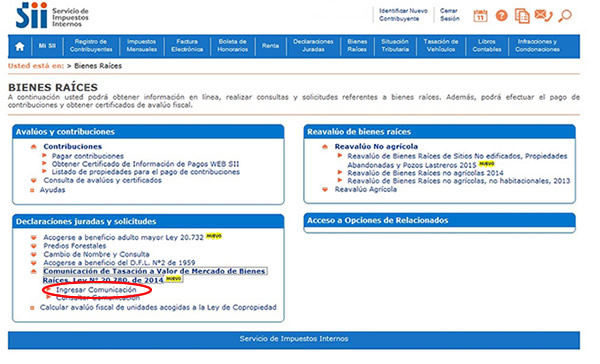Click Bienes Raíces in the breadcrumb
This screenshot has height=364, width=600.
tap(98, 66)
